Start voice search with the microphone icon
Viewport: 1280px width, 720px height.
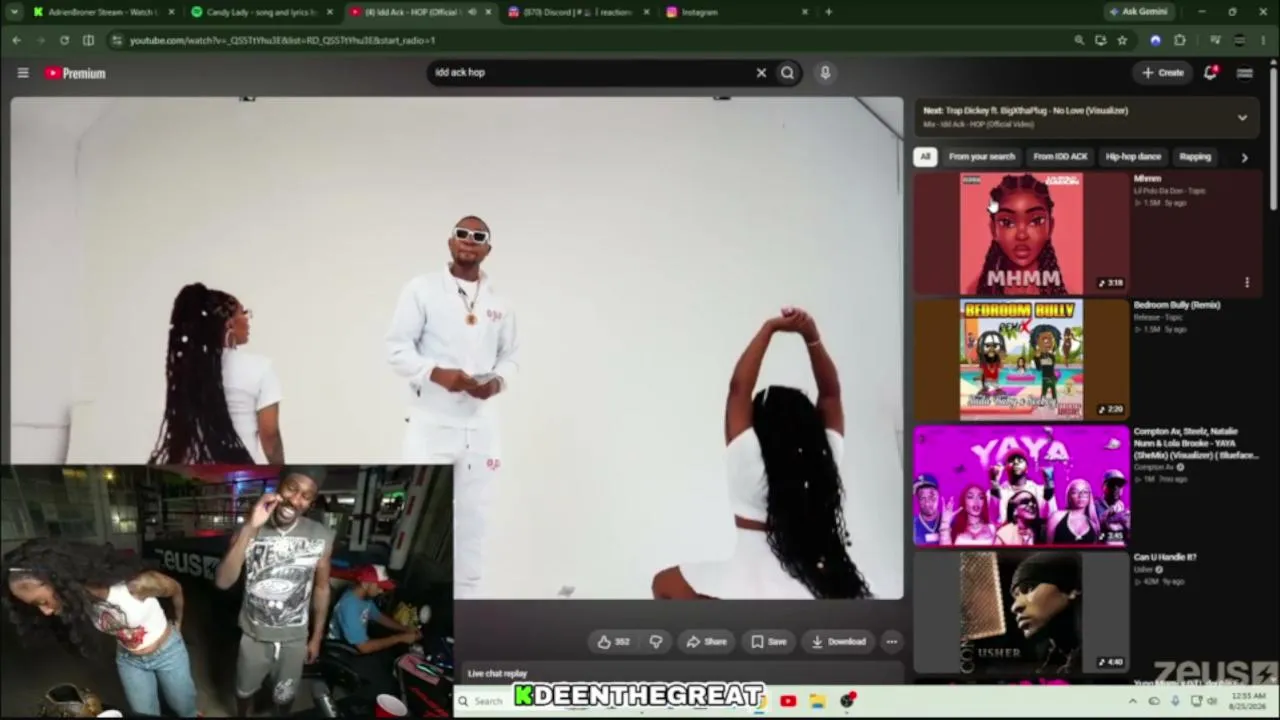coord(825,72)
